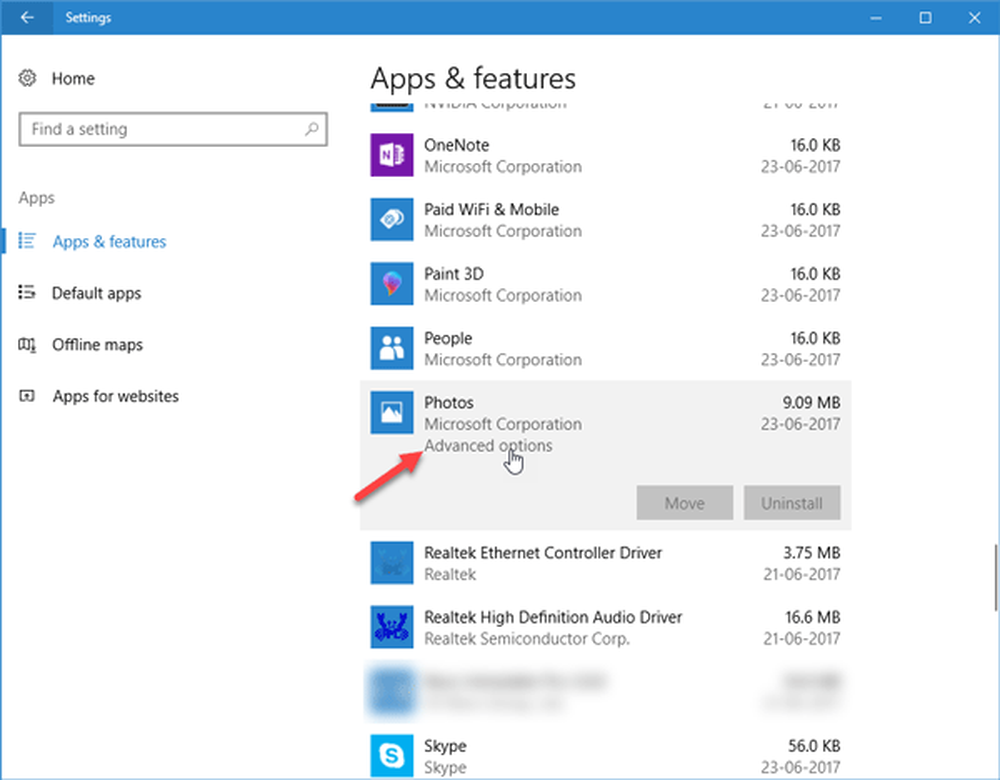Screen dimensions: 1000x780
Task: Click the Paint 3D app icon
Action: point(392,284)
